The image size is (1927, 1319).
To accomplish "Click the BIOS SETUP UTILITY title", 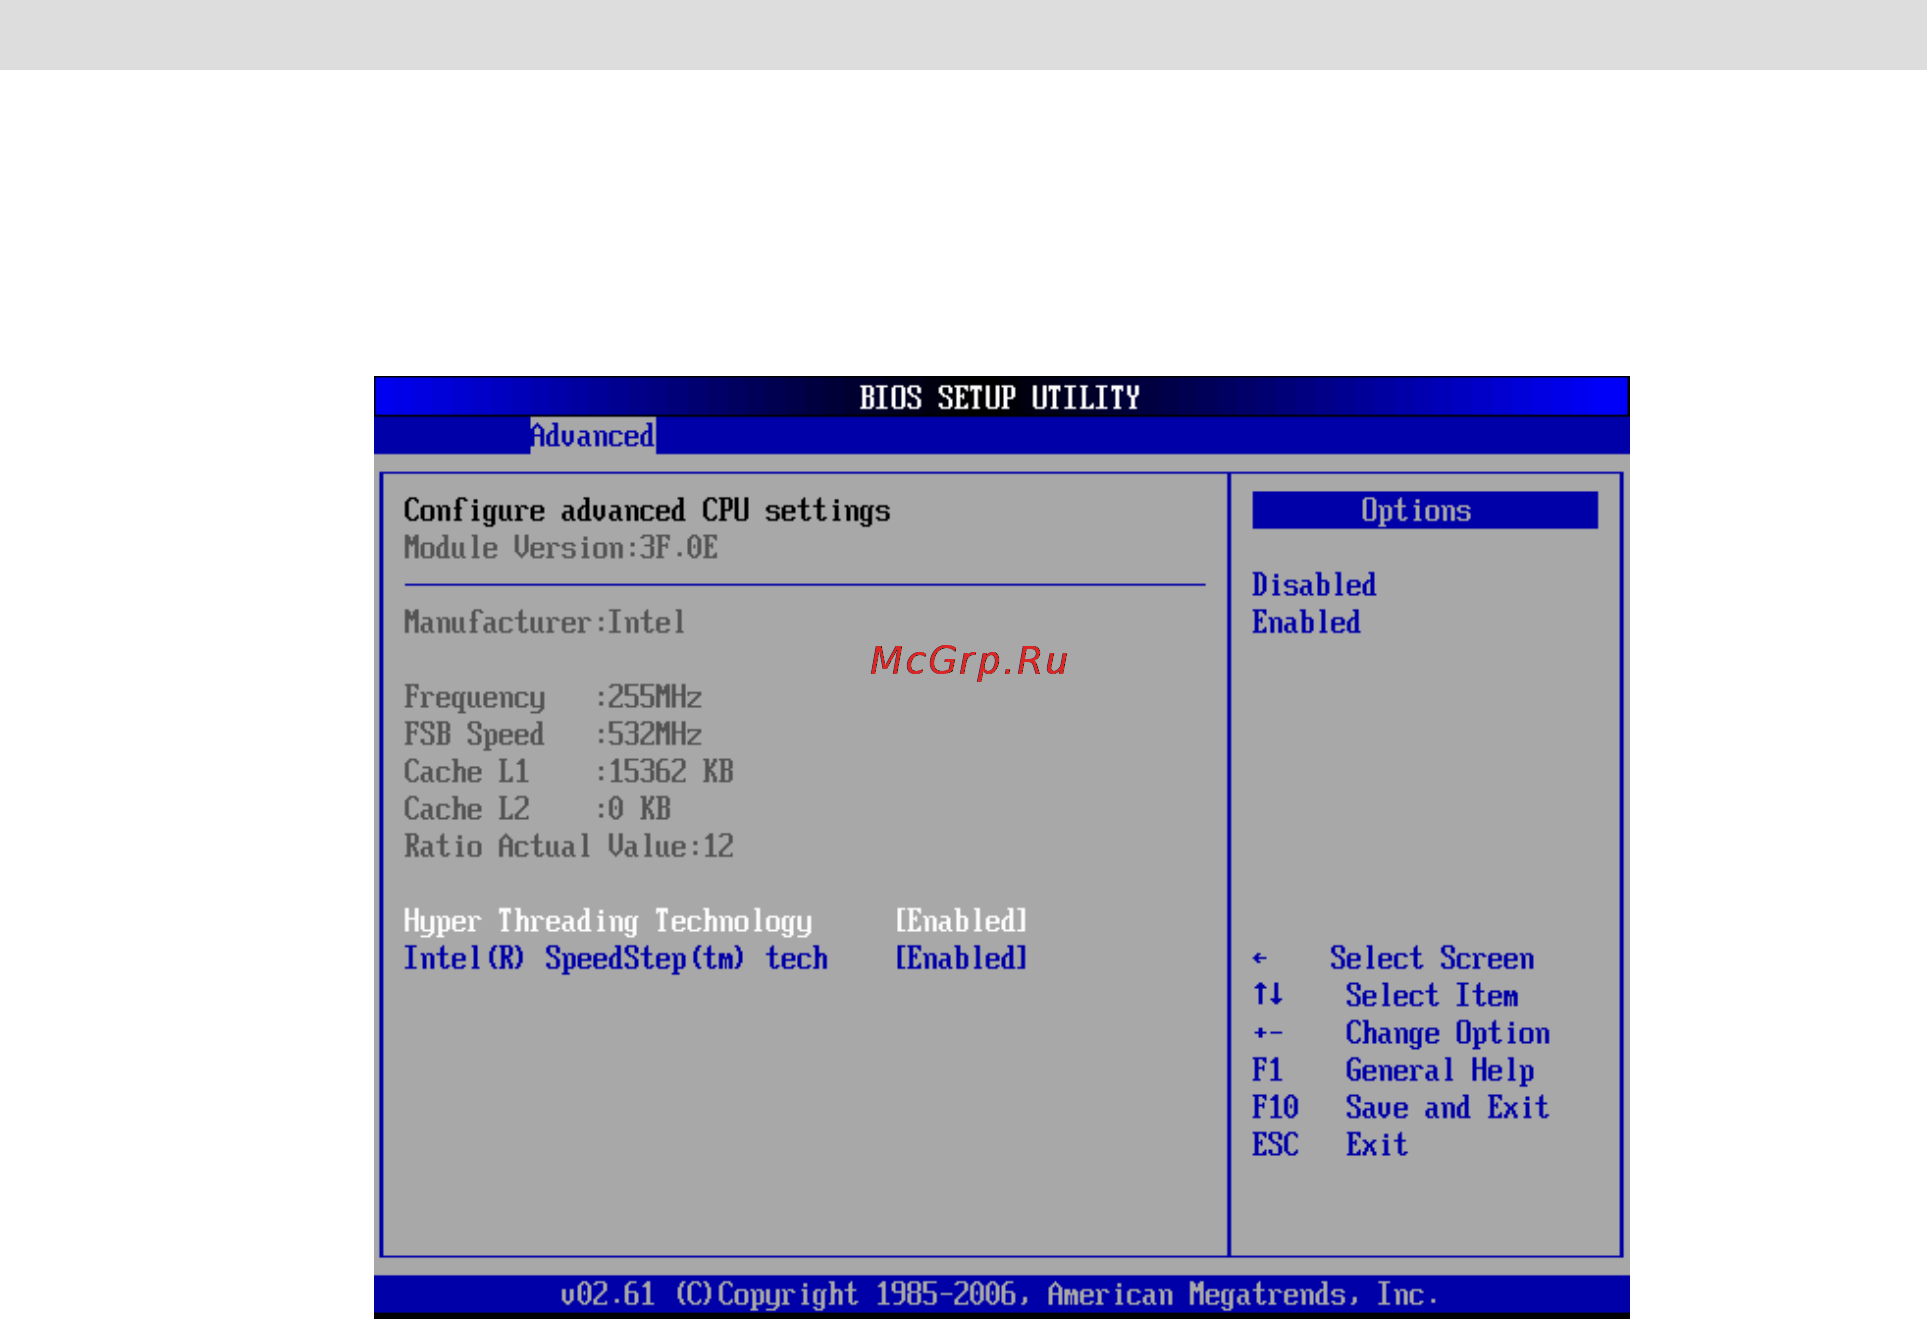I will click(1000, 398).
